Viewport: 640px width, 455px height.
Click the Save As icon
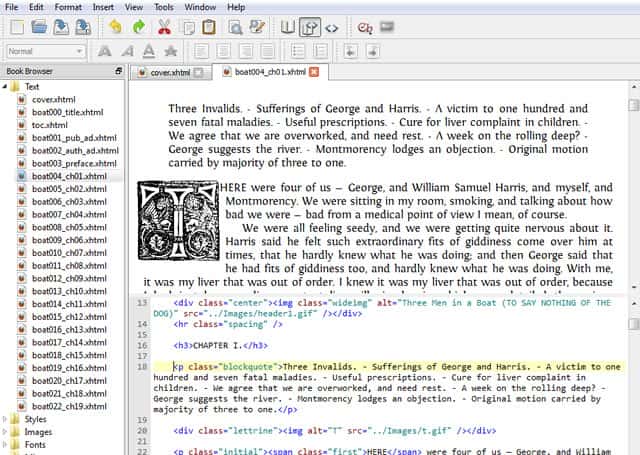point(83,27)
